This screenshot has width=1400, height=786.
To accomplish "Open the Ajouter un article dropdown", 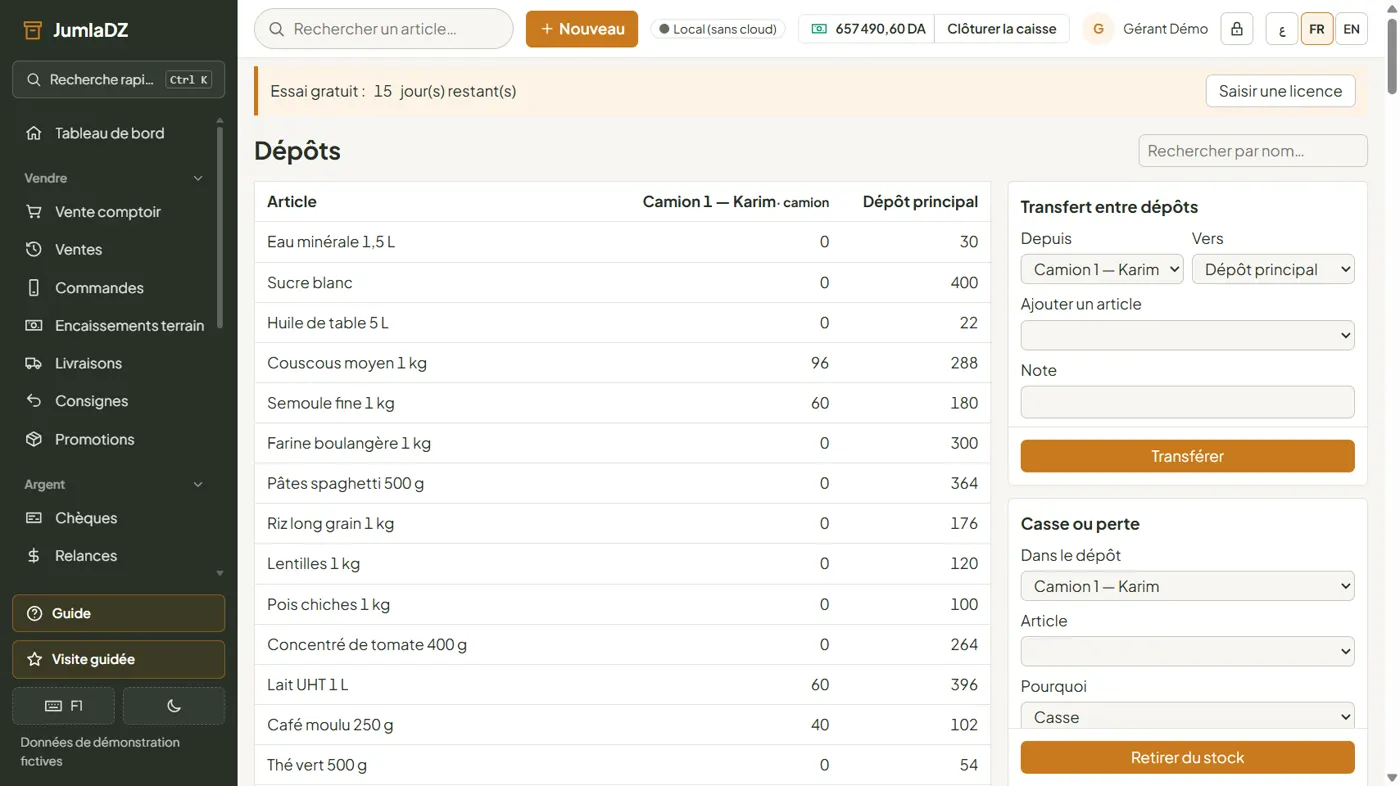I will (1188, 335).
